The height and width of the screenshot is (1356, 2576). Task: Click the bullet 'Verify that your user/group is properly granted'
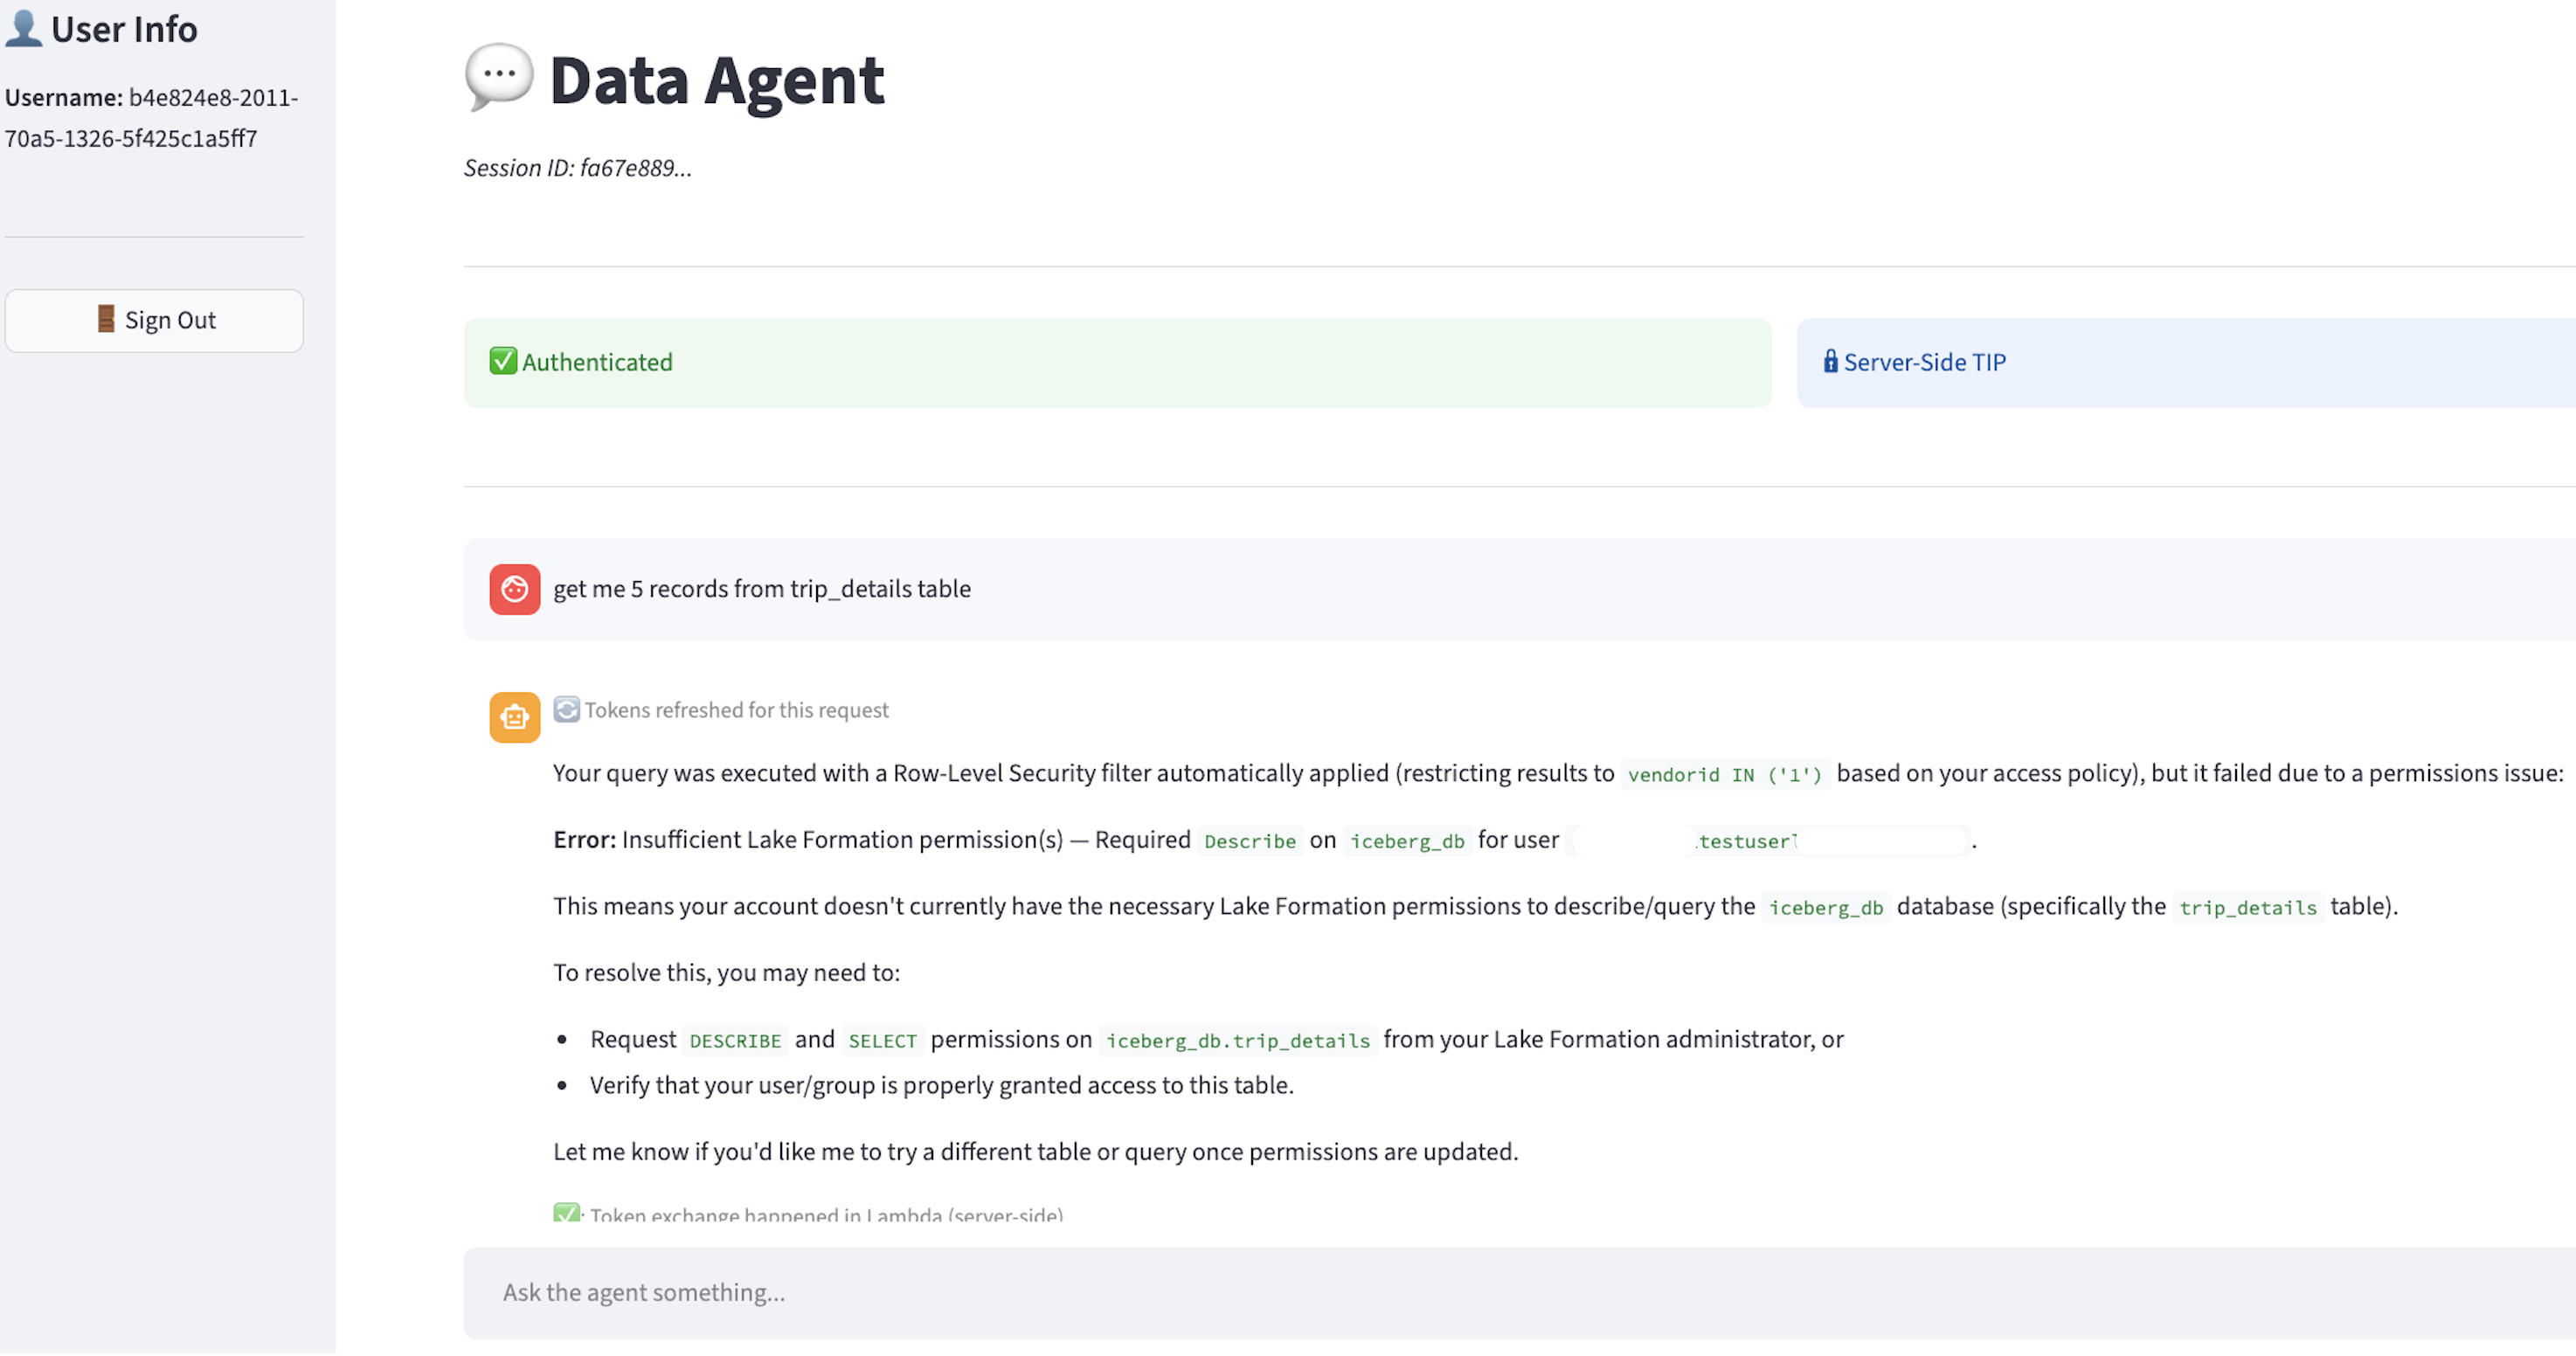point(942,1086)
